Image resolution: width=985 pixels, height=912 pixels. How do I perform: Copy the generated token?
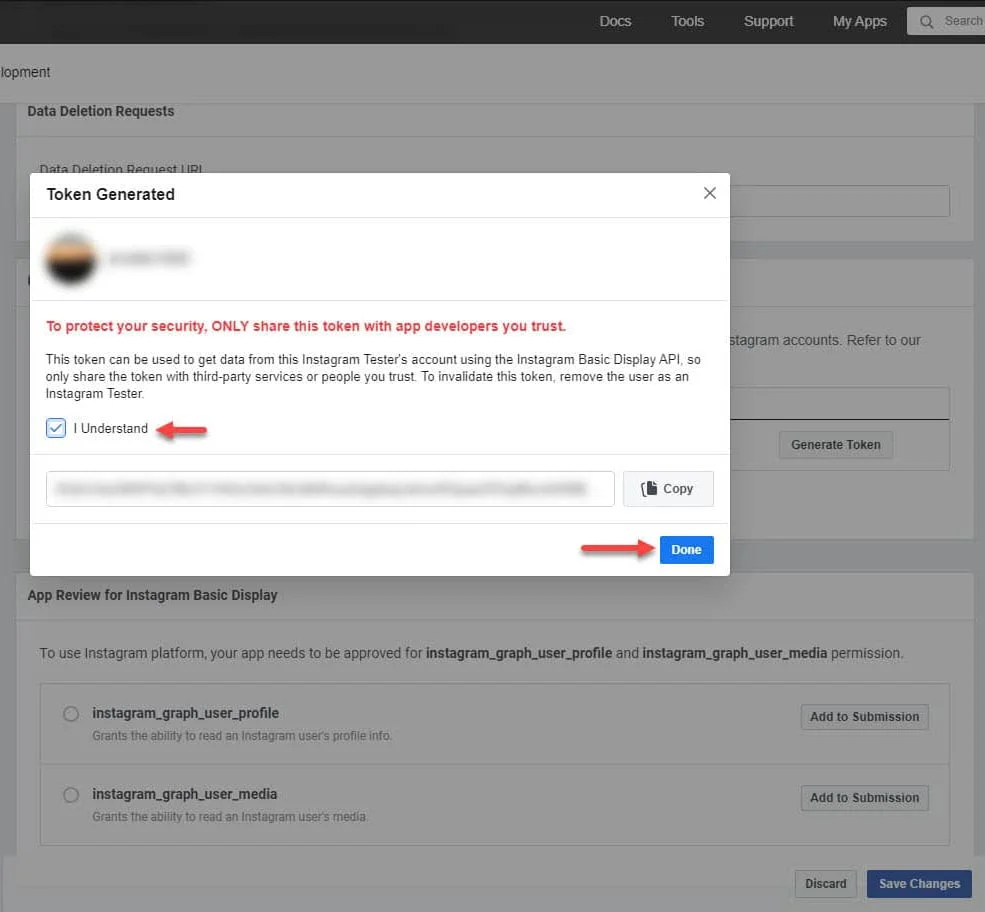pos(668,489)
